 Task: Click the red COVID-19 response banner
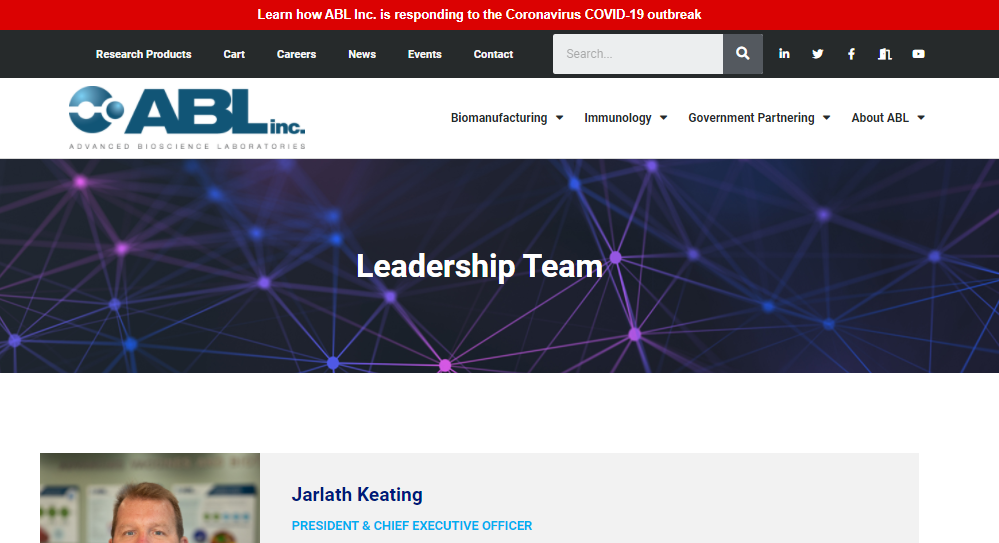click(x=479, y=15)
